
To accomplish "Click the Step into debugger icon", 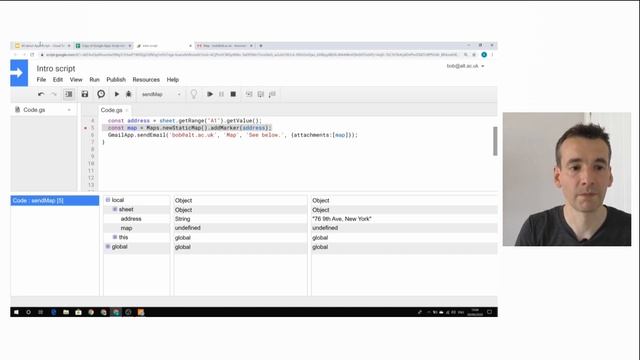I will click(x=249, y=94).
